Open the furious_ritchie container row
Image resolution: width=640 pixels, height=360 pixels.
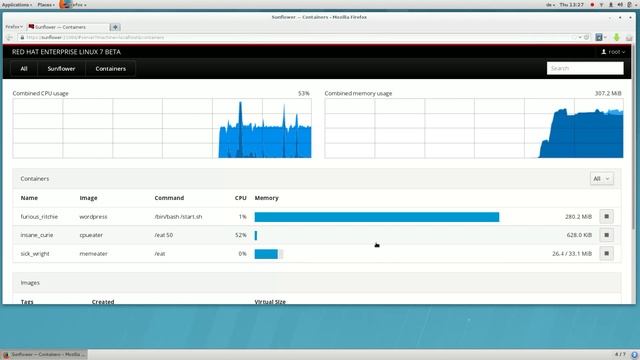point(317,217)
